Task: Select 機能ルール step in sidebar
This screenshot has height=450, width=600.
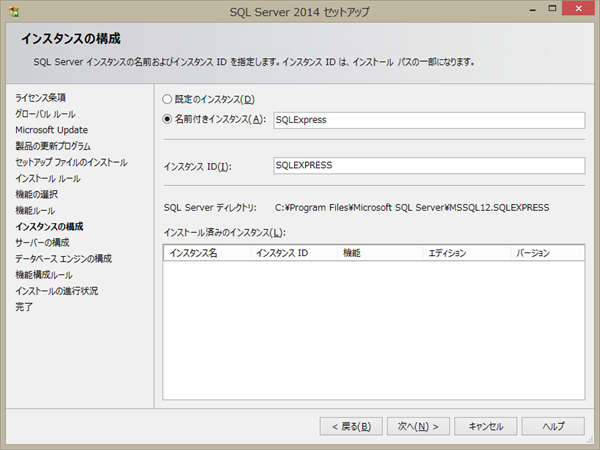Action: pyautogui.click(x=35, y=210)
